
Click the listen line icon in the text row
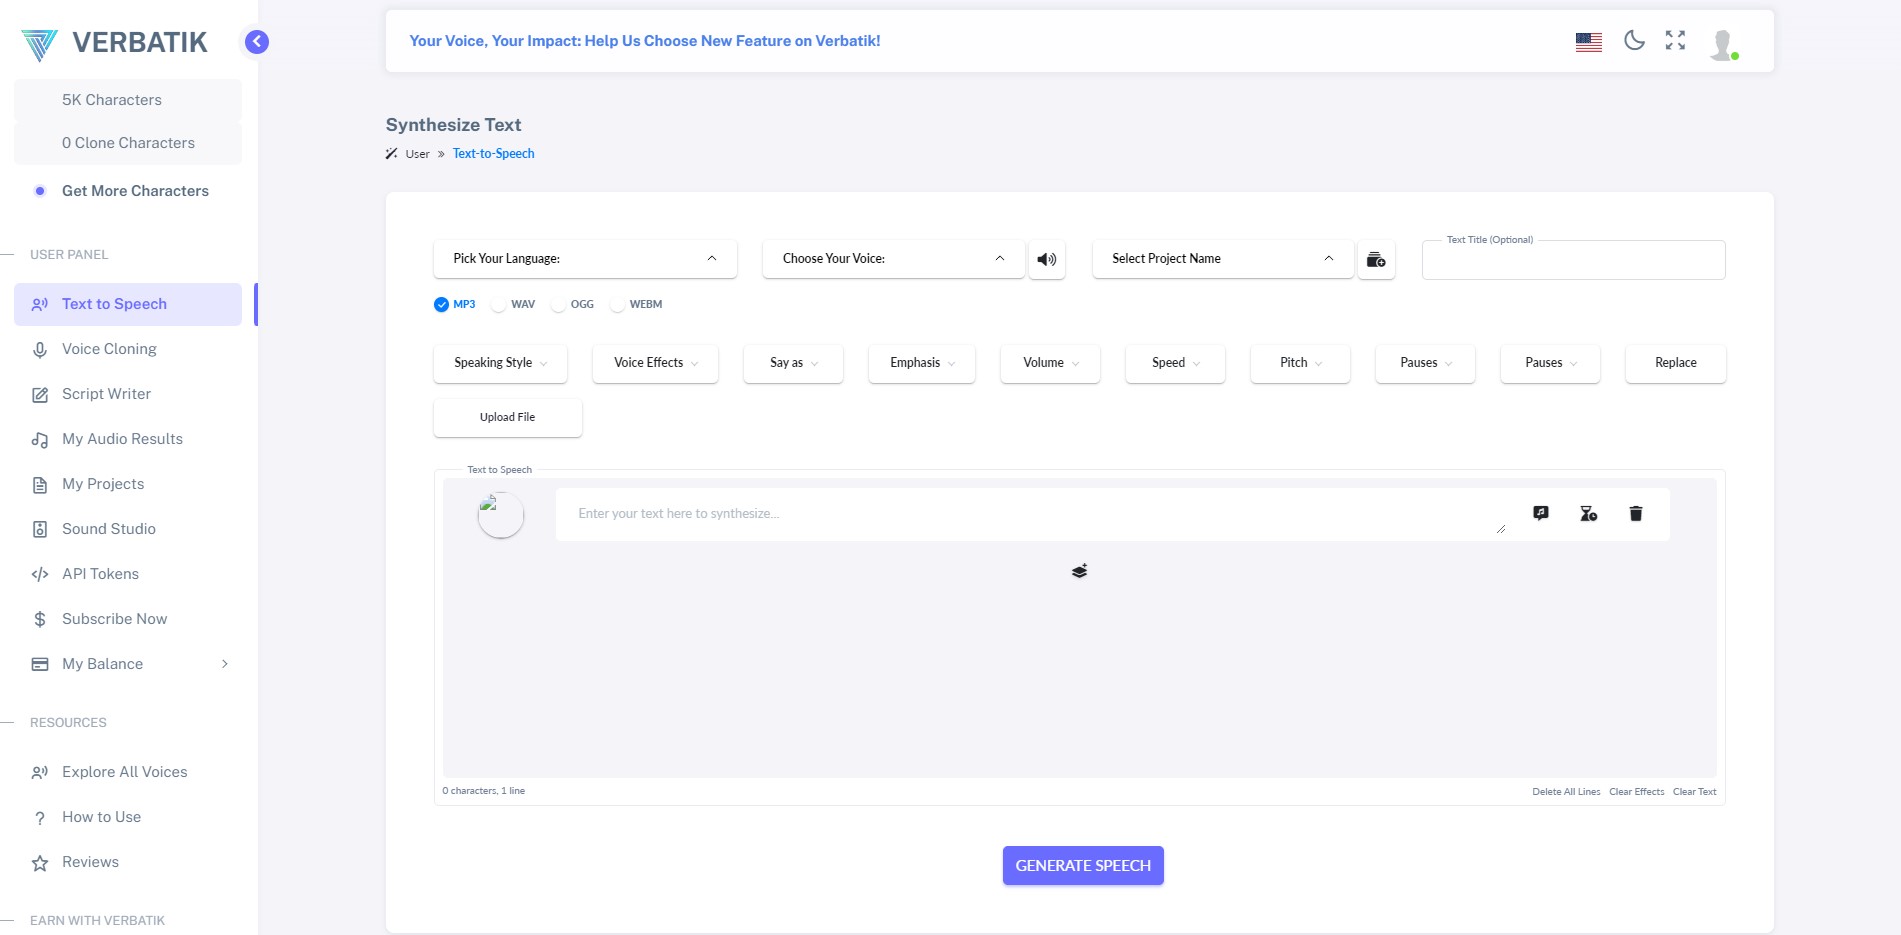click(1541, 513)
